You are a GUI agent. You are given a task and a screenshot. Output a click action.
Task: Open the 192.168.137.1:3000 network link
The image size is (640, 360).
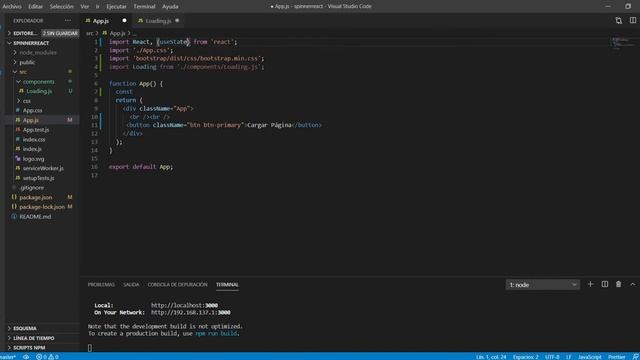[x=191, y=313]
